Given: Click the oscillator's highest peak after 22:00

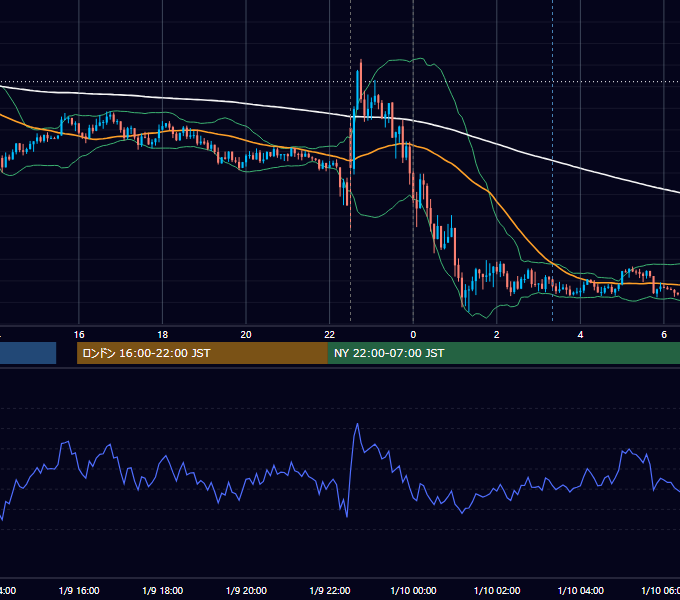Looking at the screenshot, I should tap(357, 424).
